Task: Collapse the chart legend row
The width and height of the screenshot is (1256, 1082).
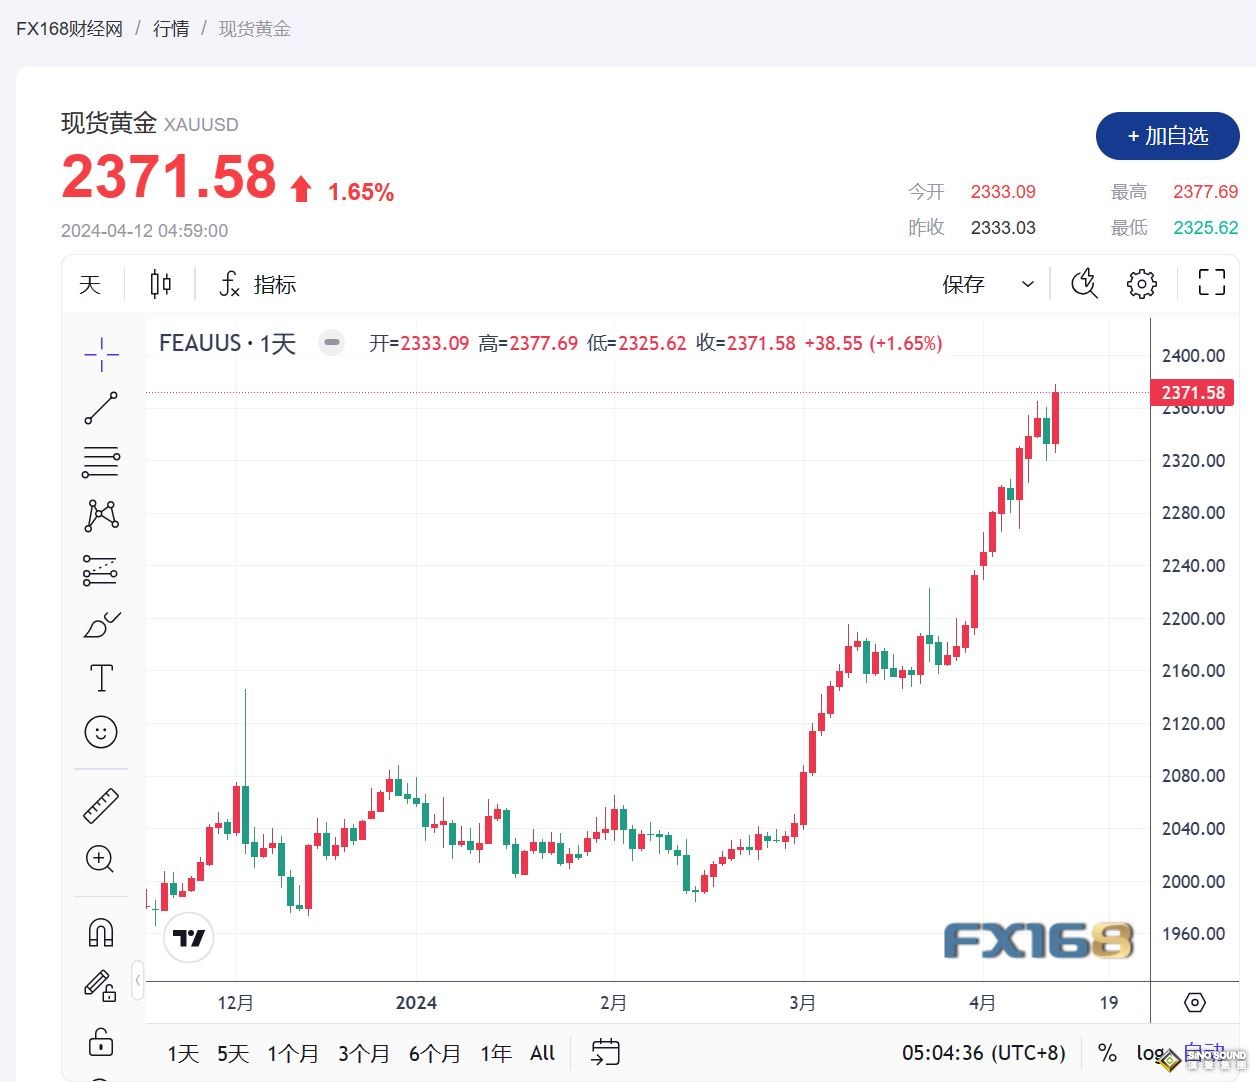Action: (x=331, y=343)
